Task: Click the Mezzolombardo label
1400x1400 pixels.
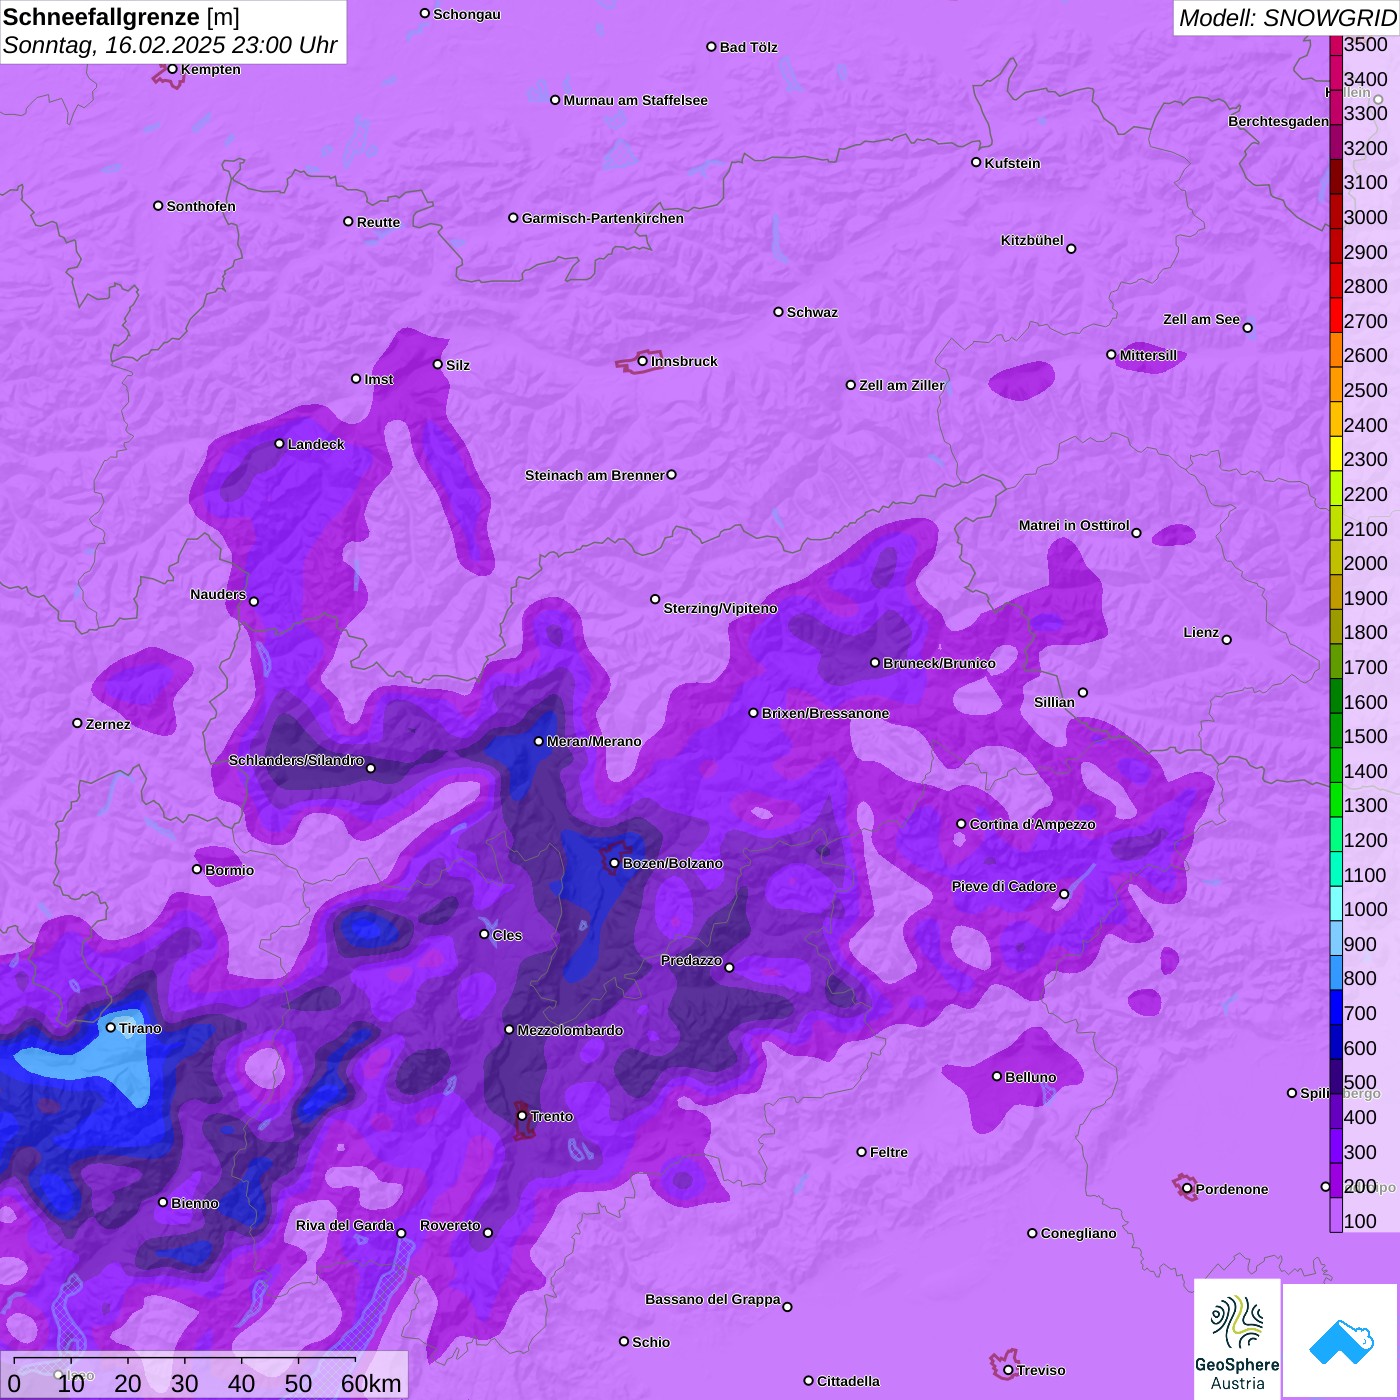Action: [x=570, y=1030]
